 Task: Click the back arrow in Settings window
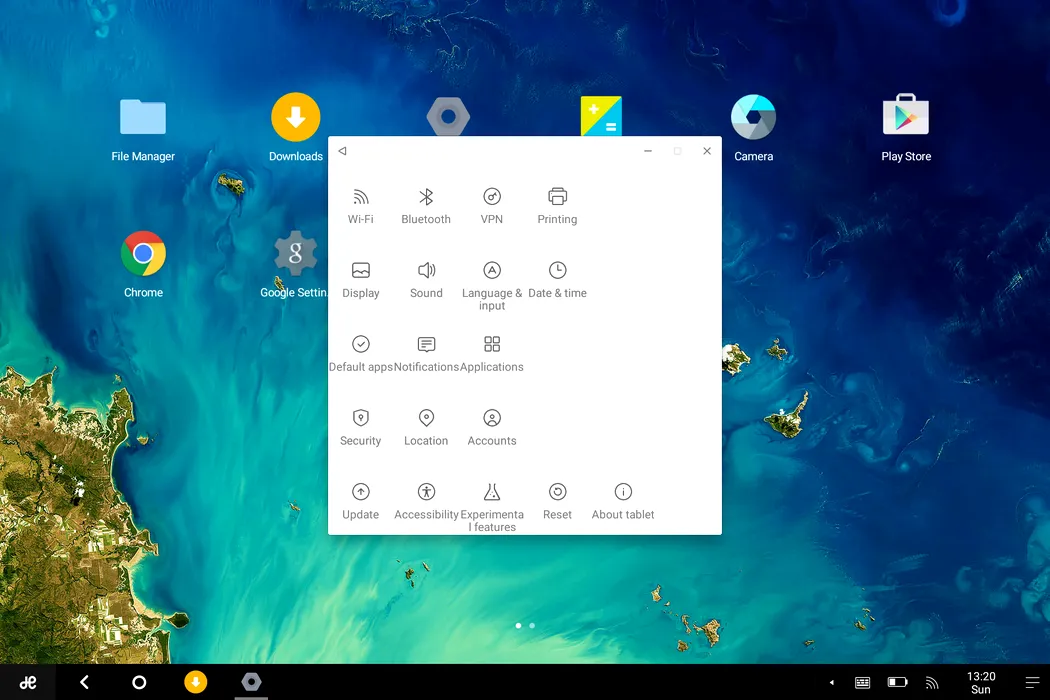[342, 151]
